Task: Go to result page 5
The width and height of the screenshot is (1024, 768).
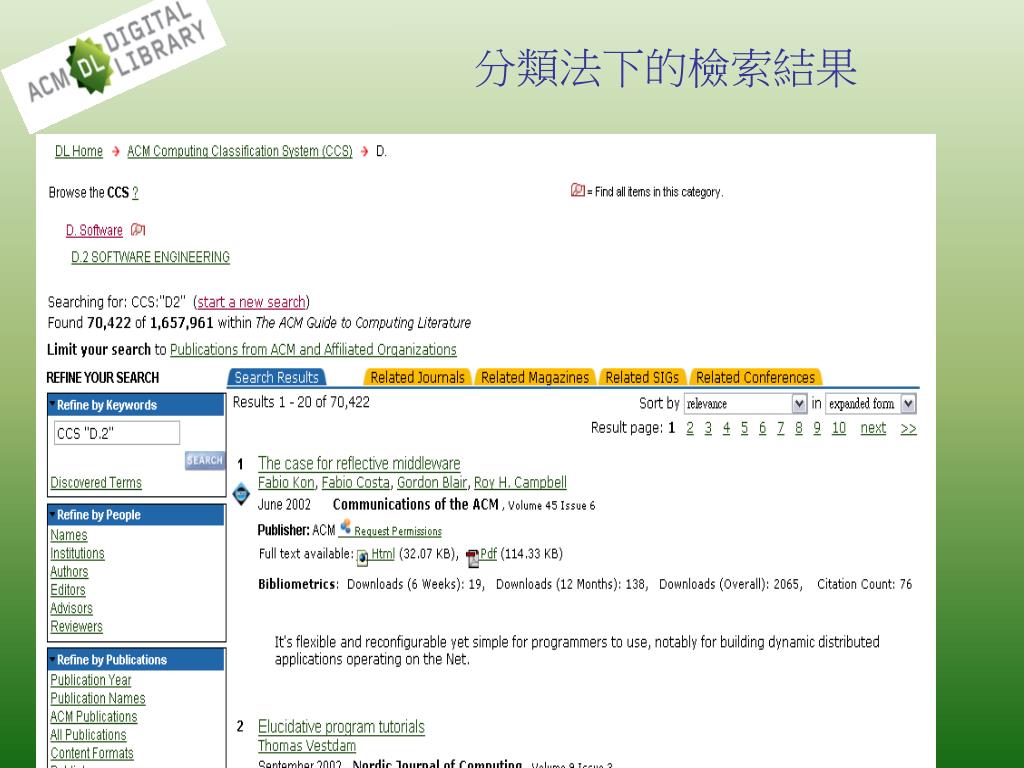Action: [x=744, y=428]
